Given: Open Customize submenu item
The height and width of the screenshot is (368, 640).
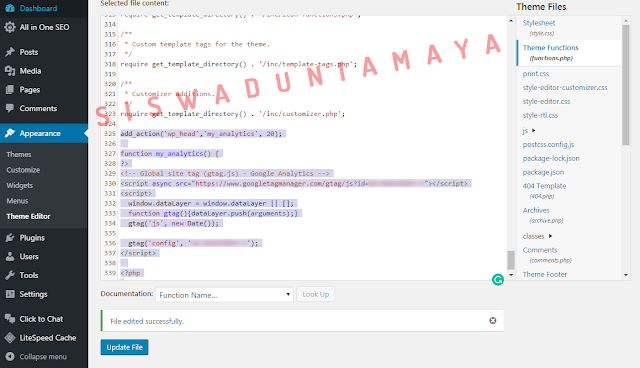Looking at the screenshot, I should point(23,170).
